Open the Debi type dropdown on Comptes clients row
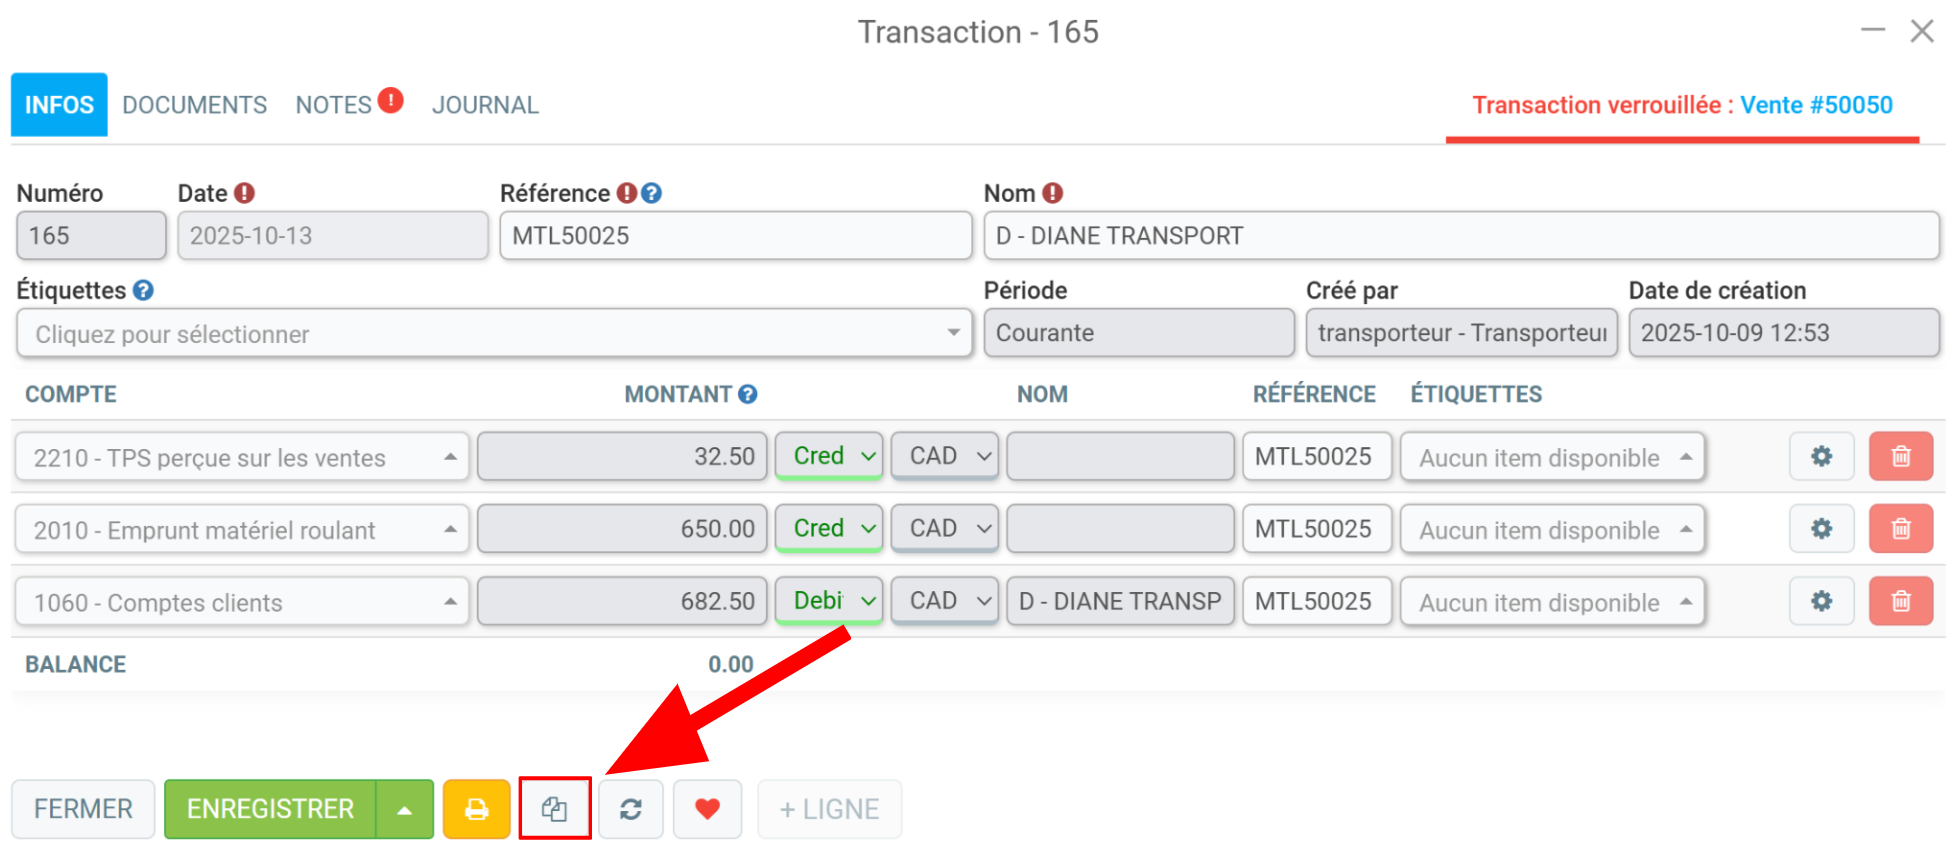This screenshot has width=1948, height=850. coord(829,601)
